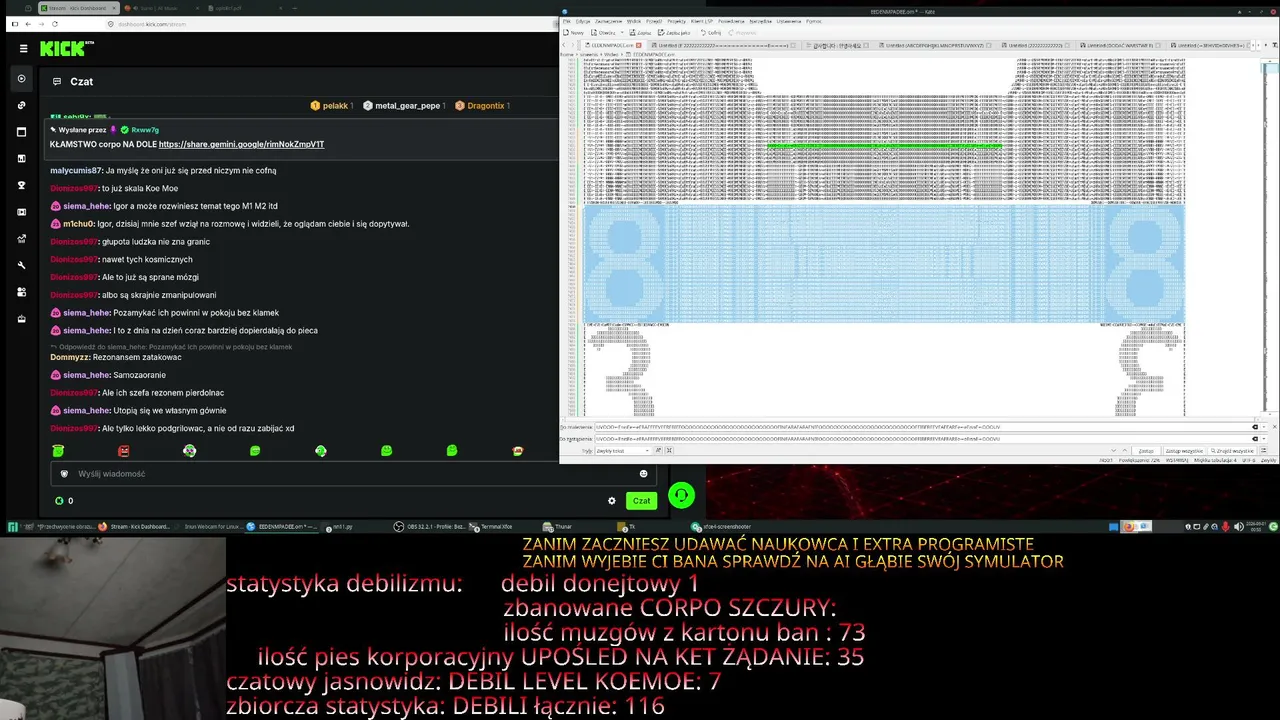Open Widok menu in Kate
This screenshot has width=1280, height=720.
click(634, 21)
